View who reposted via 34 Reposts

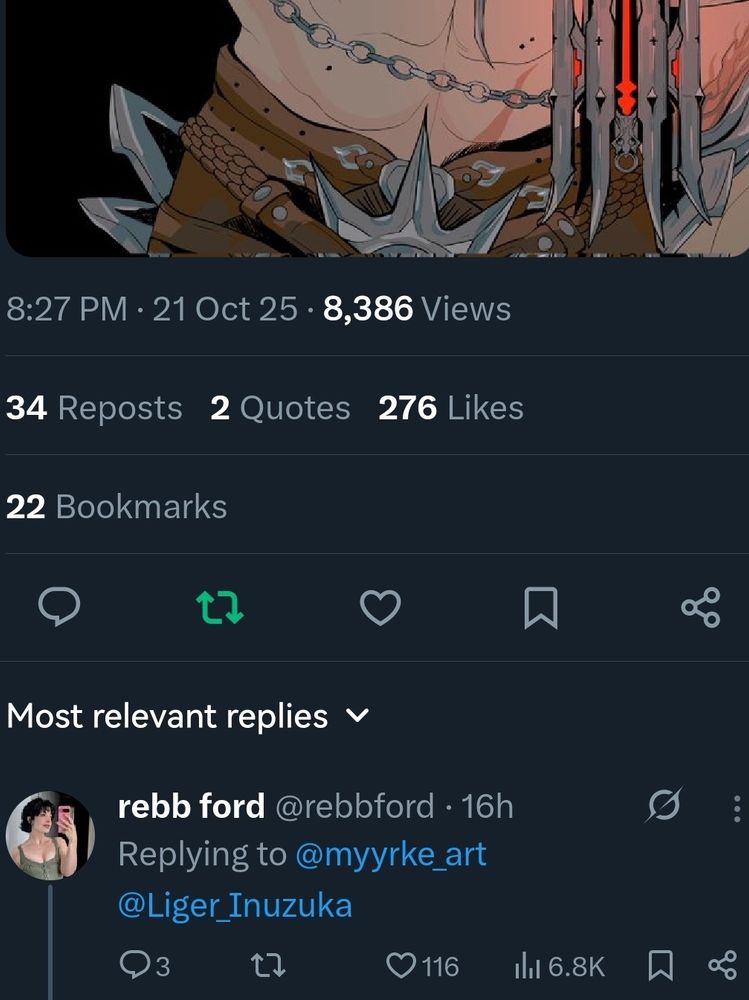pos(93,407)
